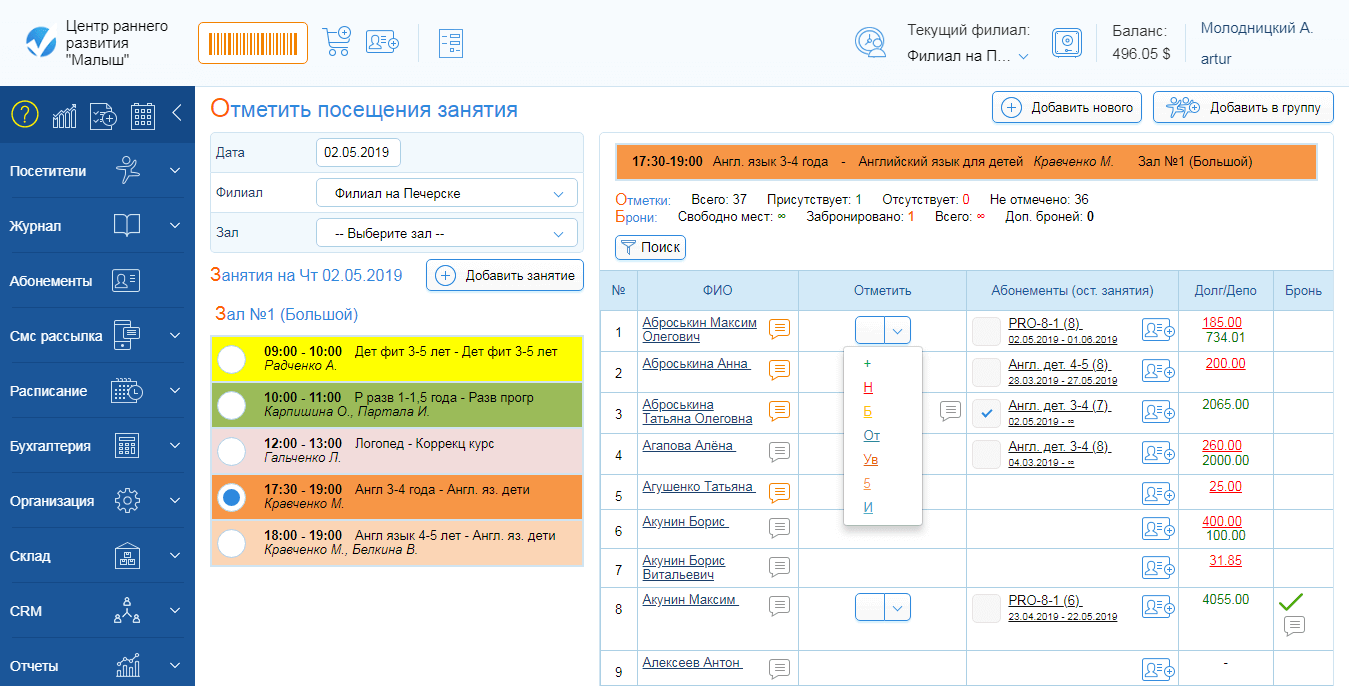Expand the Бухгалтерия sidebar menu
The image size is (1349, 686).
(x=97, y=446)
